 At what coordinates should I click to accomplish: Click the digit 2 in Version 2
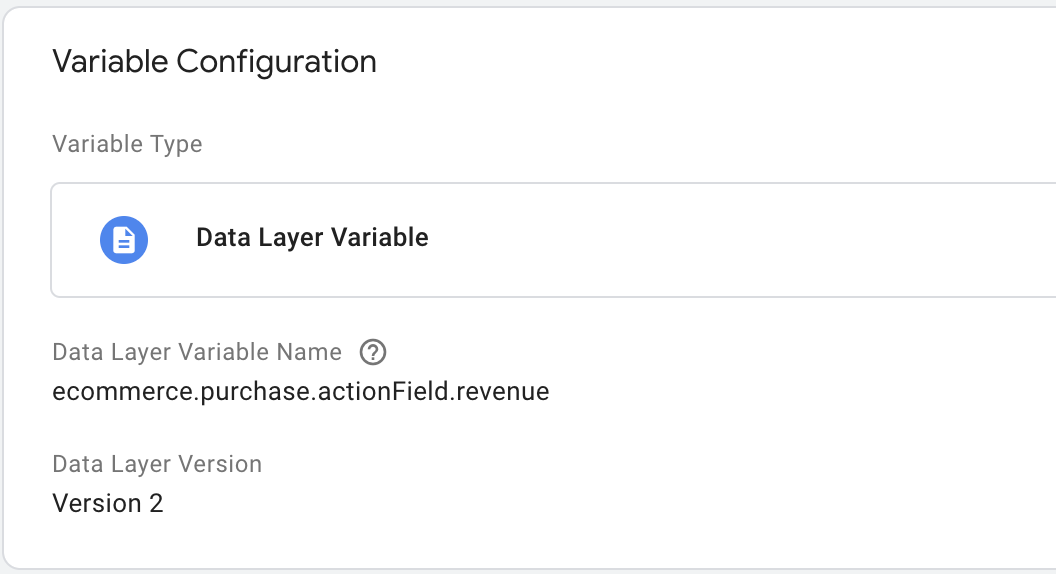point(156,503)
